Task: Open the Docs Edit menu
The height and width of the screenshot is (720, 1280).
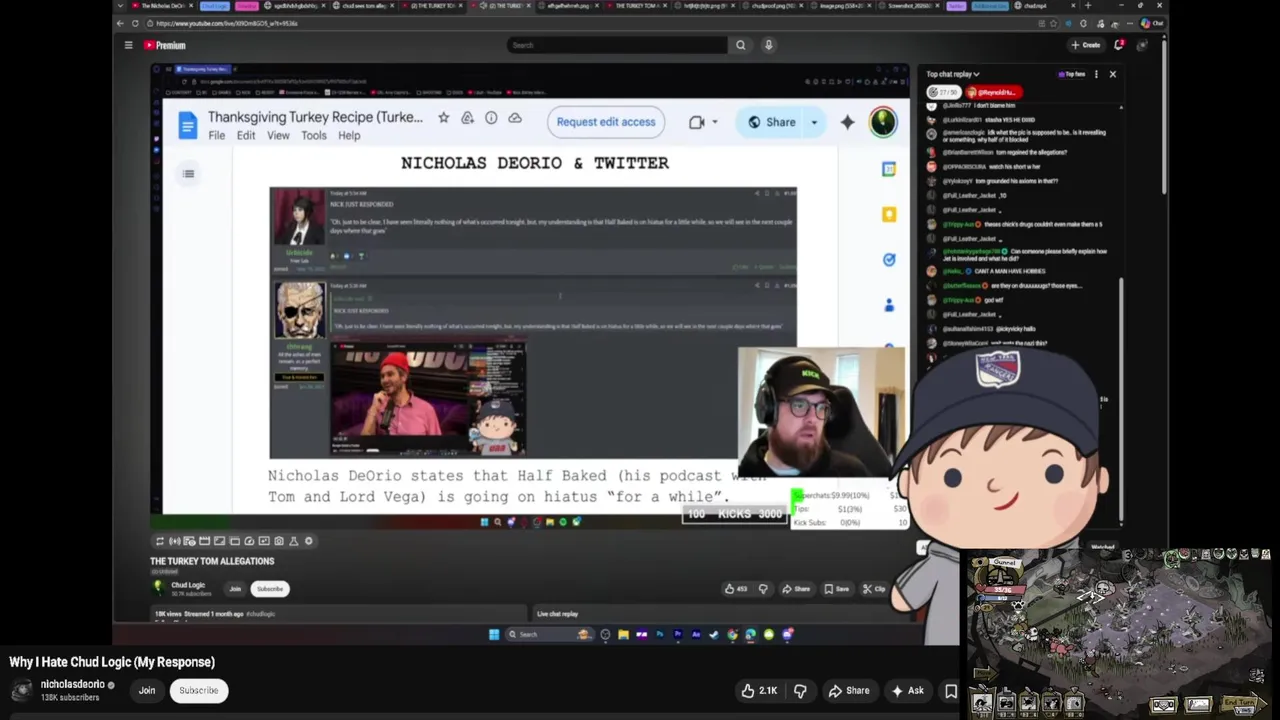Action: point(246,136)
